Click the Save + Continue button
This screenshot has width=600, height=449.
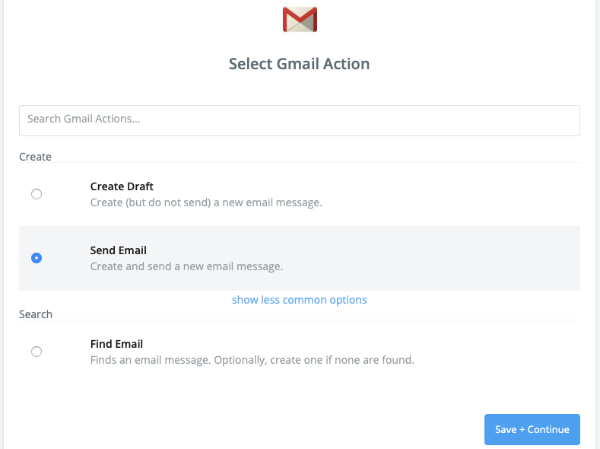click(532, 429)
